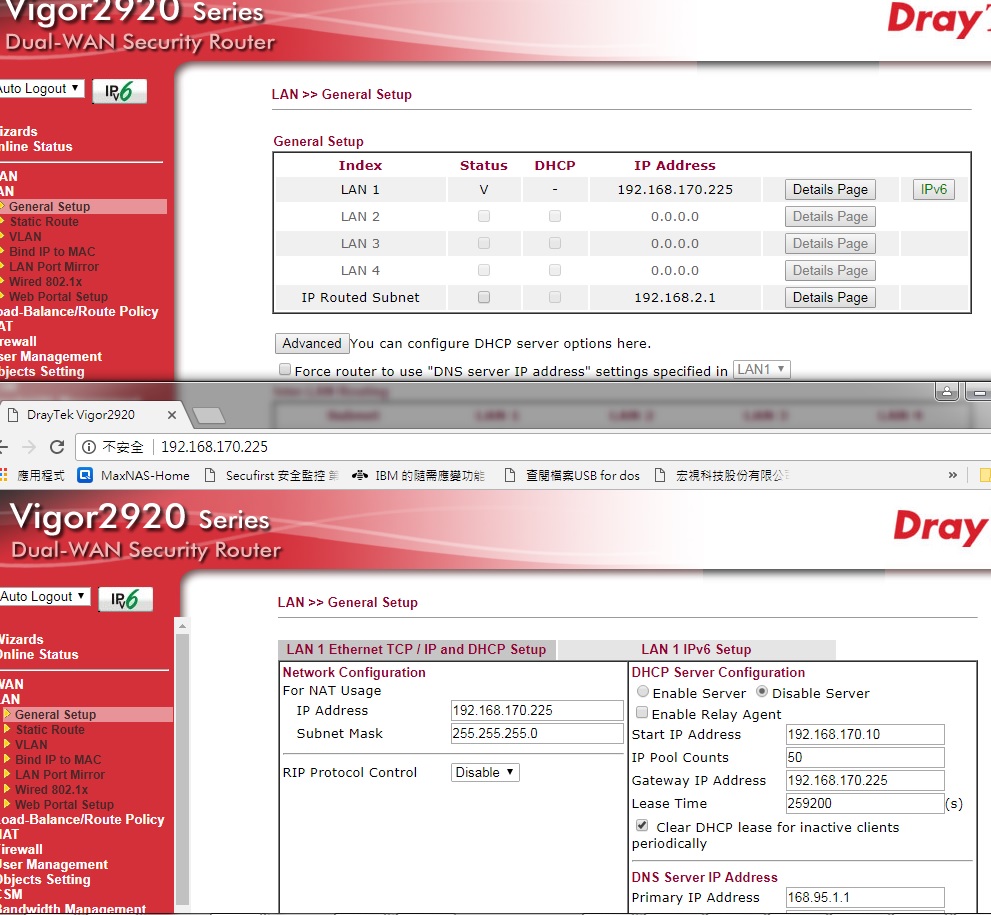Go back with the browser back arrow
The width and height of the screenshot is (991, 915).
tap(3, 447)
